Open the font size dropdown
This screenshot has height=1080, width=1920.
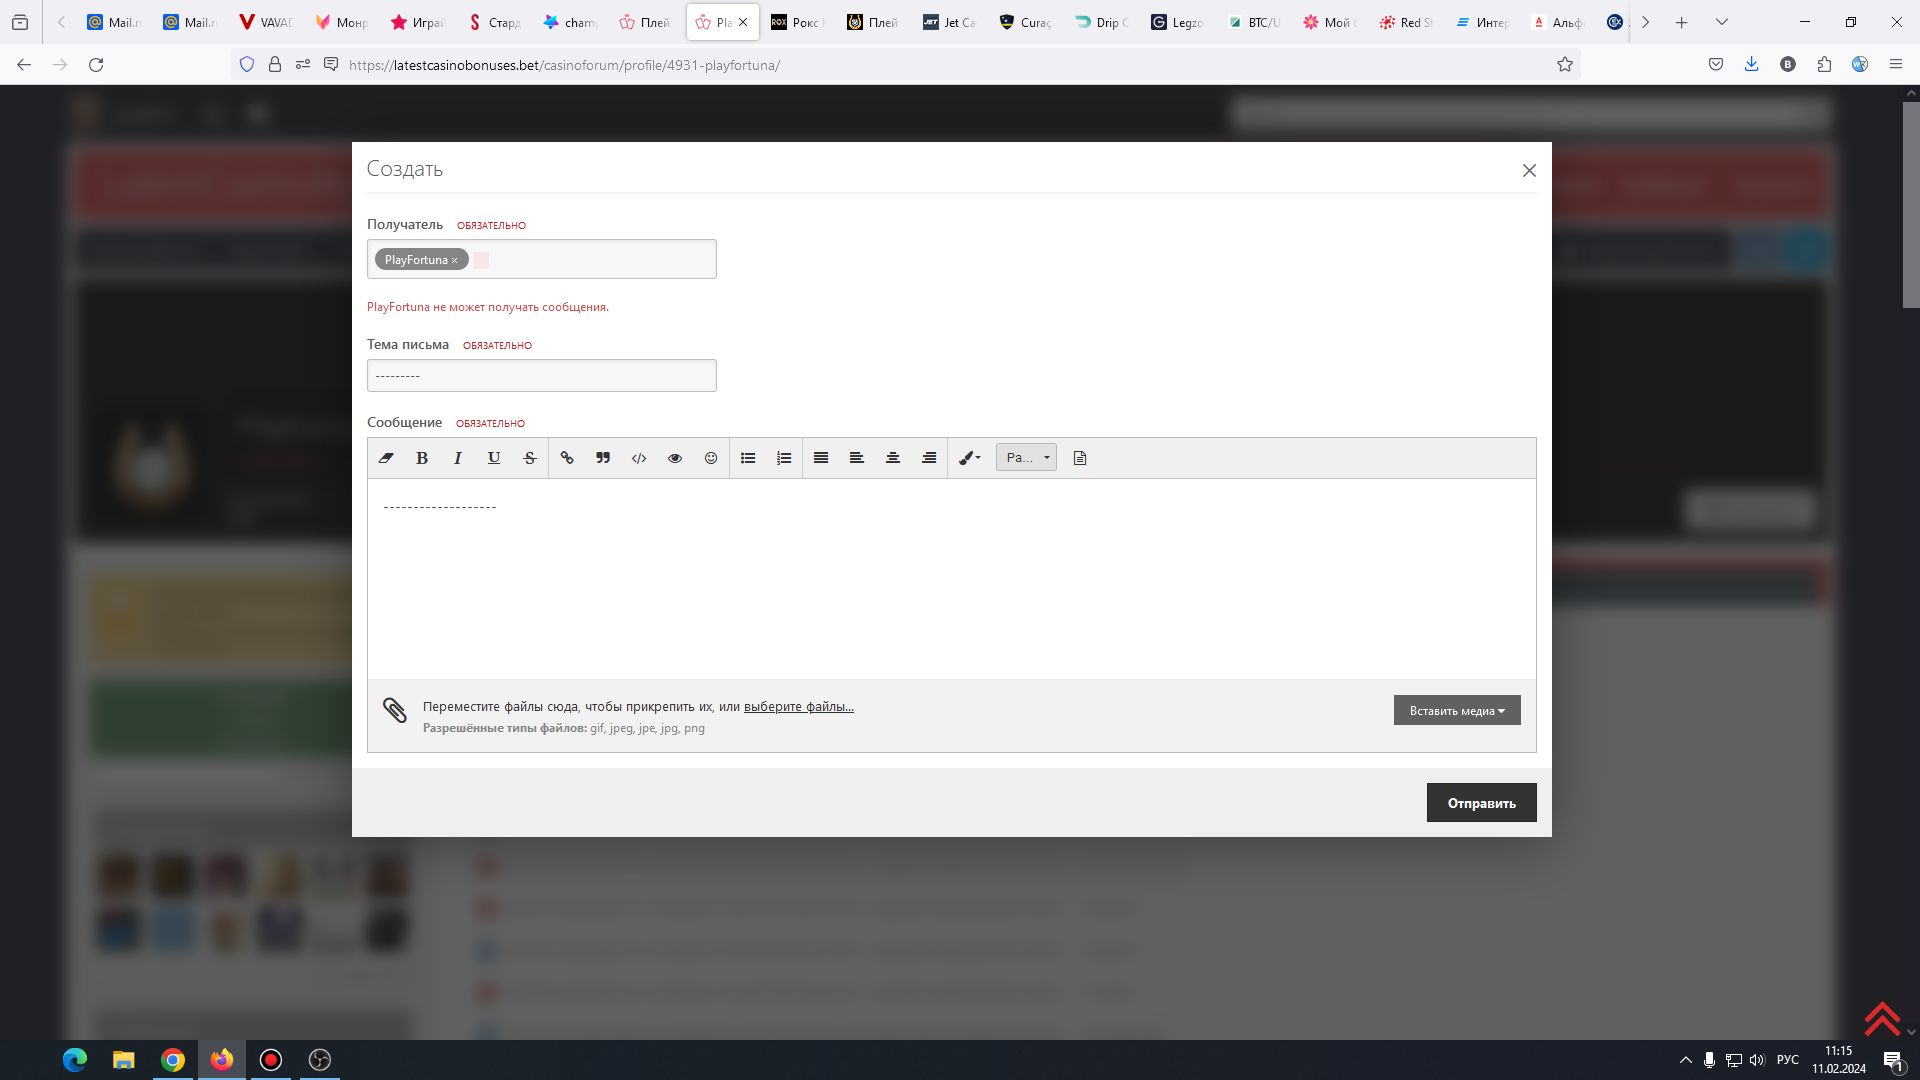tap(1026, 458)
